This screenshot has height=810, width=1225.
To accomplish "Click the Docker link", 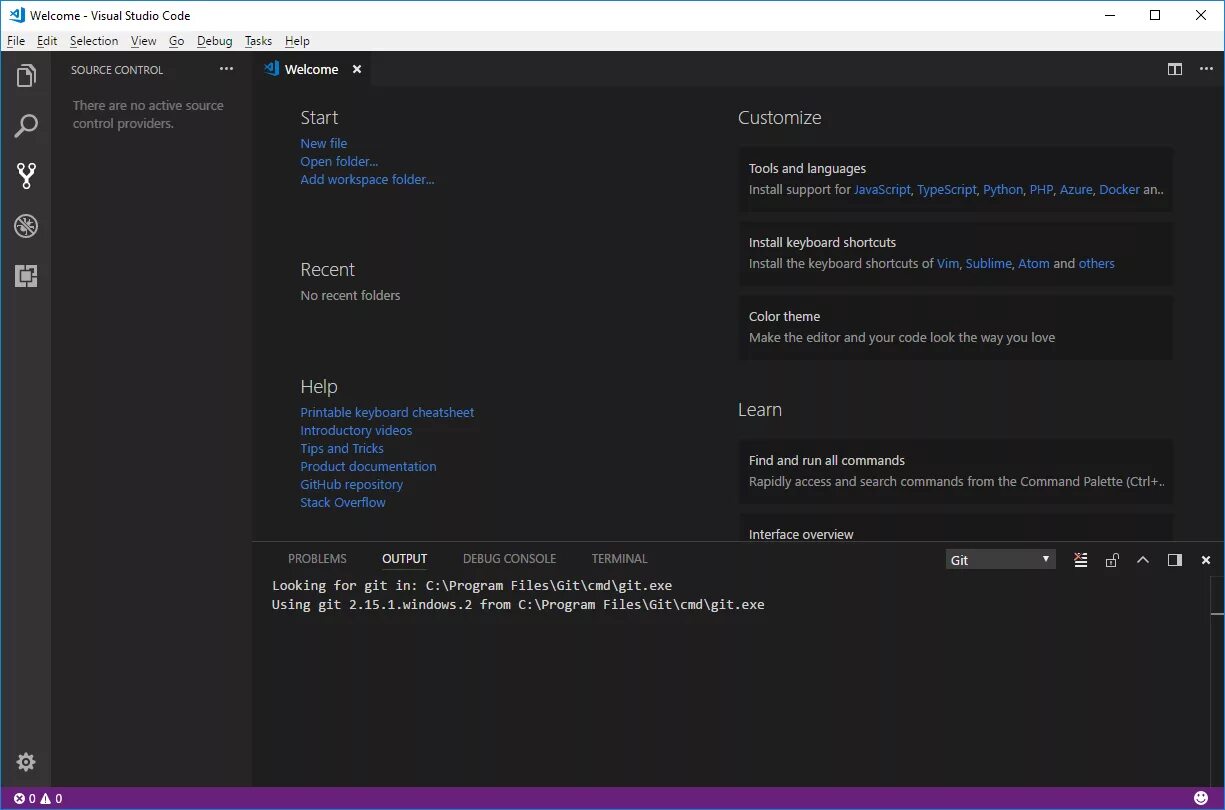I will [1119, 189].
